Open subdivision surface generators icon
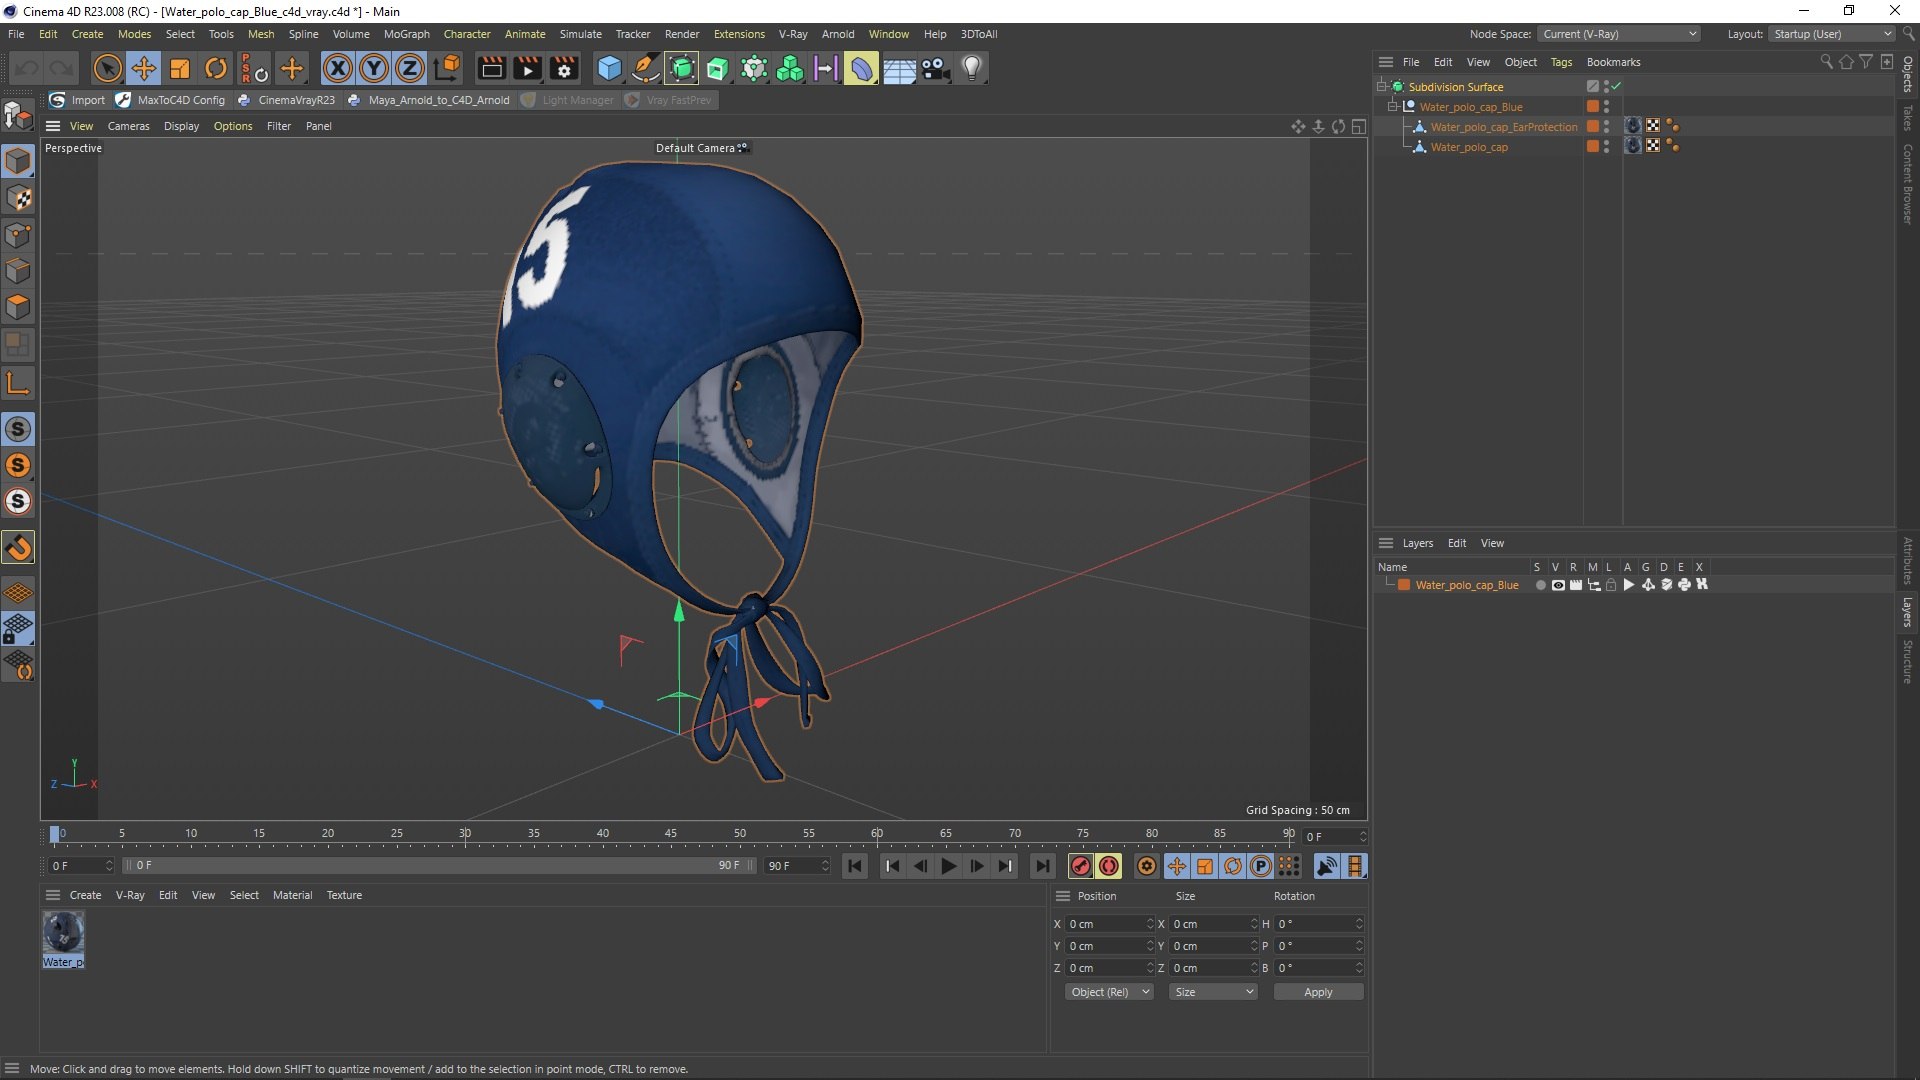Screen dimensions: 1920x1080 coord(682,68)
